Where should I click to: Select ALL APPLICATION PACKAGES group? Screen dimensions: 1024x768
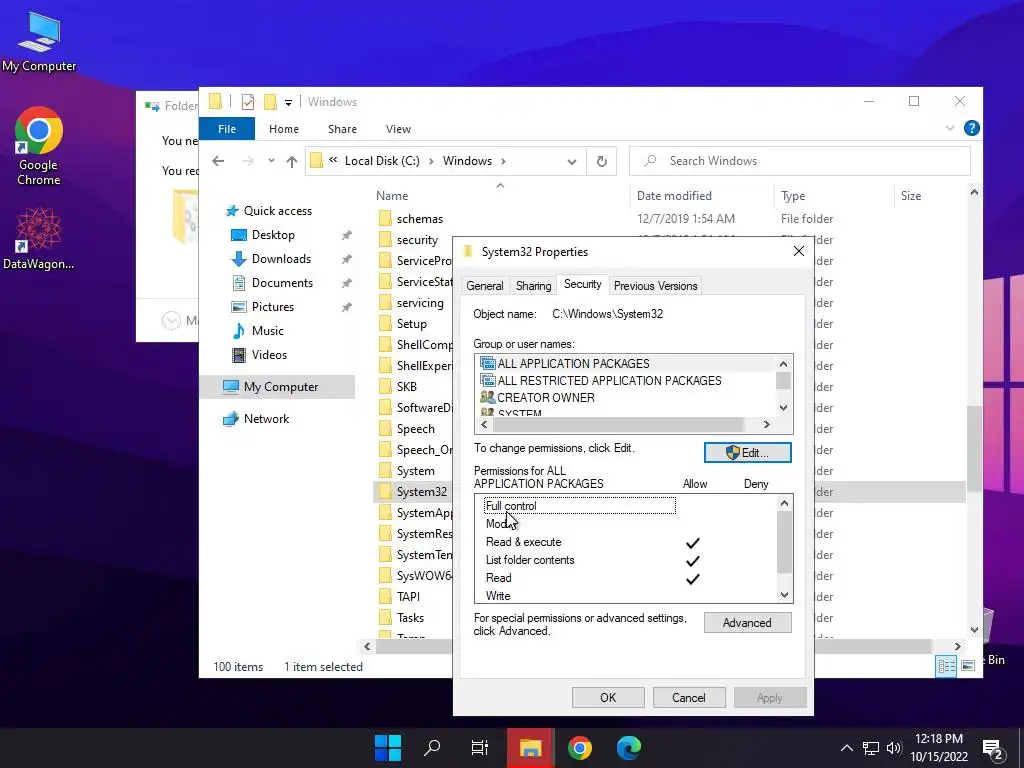(x=626, y=363)
